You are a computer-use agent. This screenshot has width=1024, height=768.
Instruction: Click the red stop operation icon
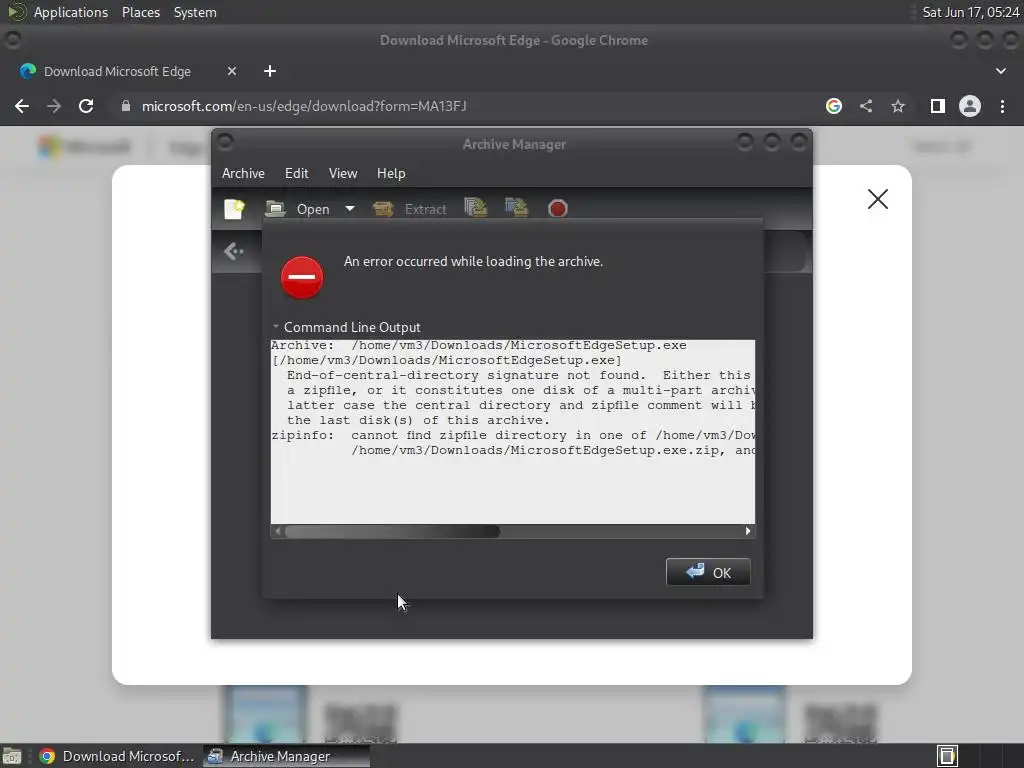pos(558,209)
